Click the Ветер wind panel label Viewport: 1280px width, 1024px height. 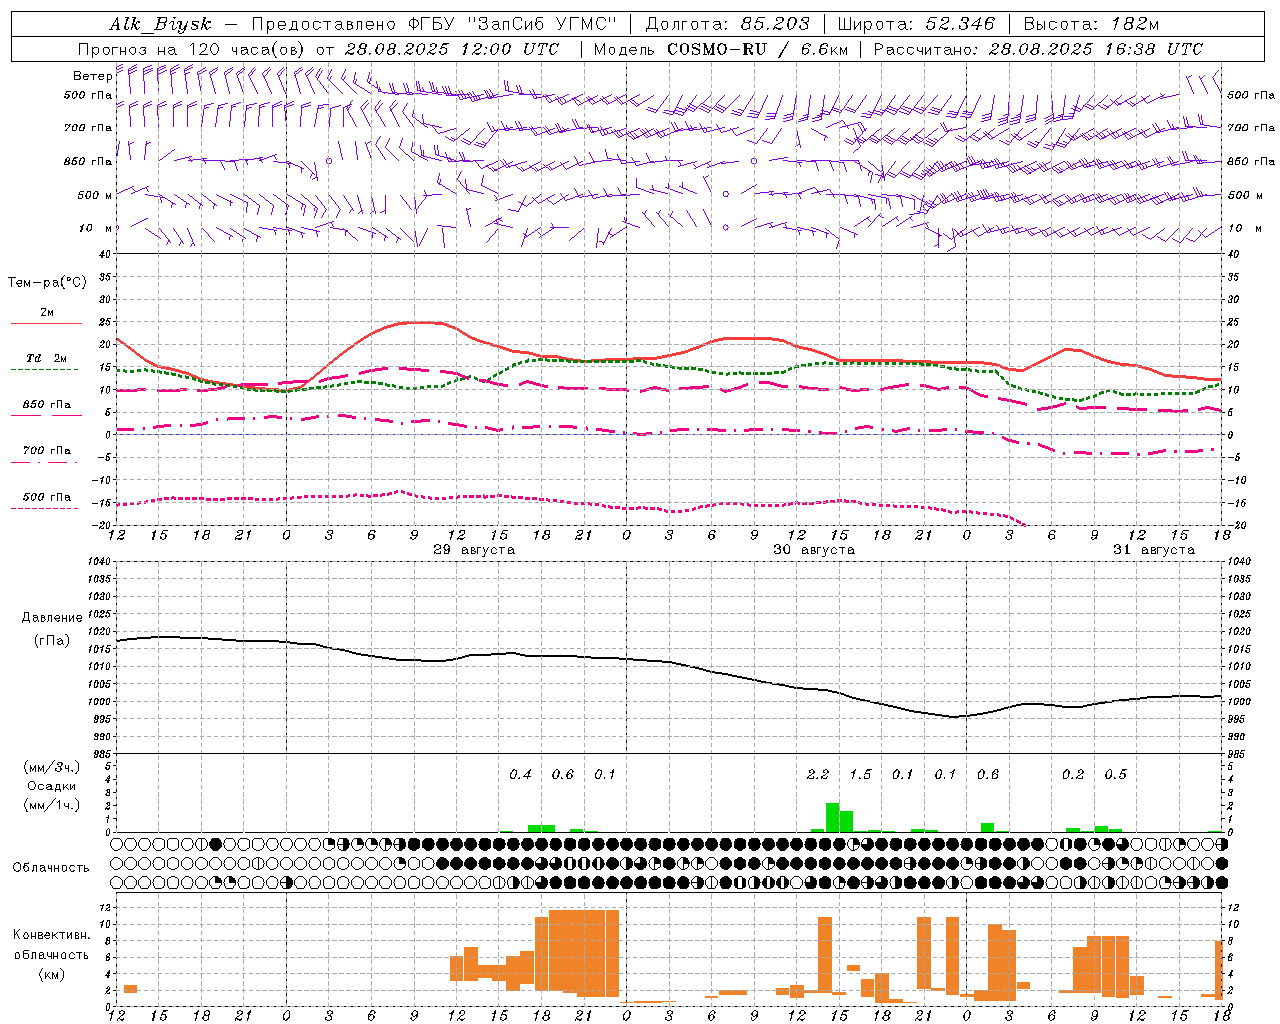click(x=92, y=76)
